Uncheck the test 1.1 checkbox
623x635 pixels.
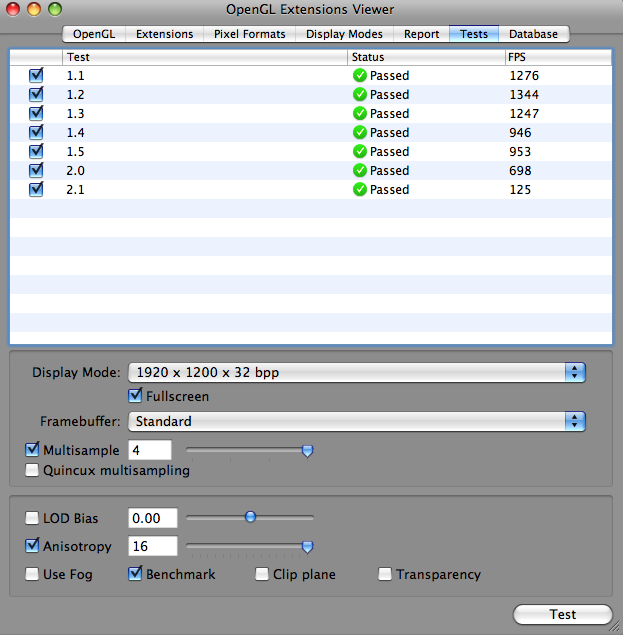[36, 75]
